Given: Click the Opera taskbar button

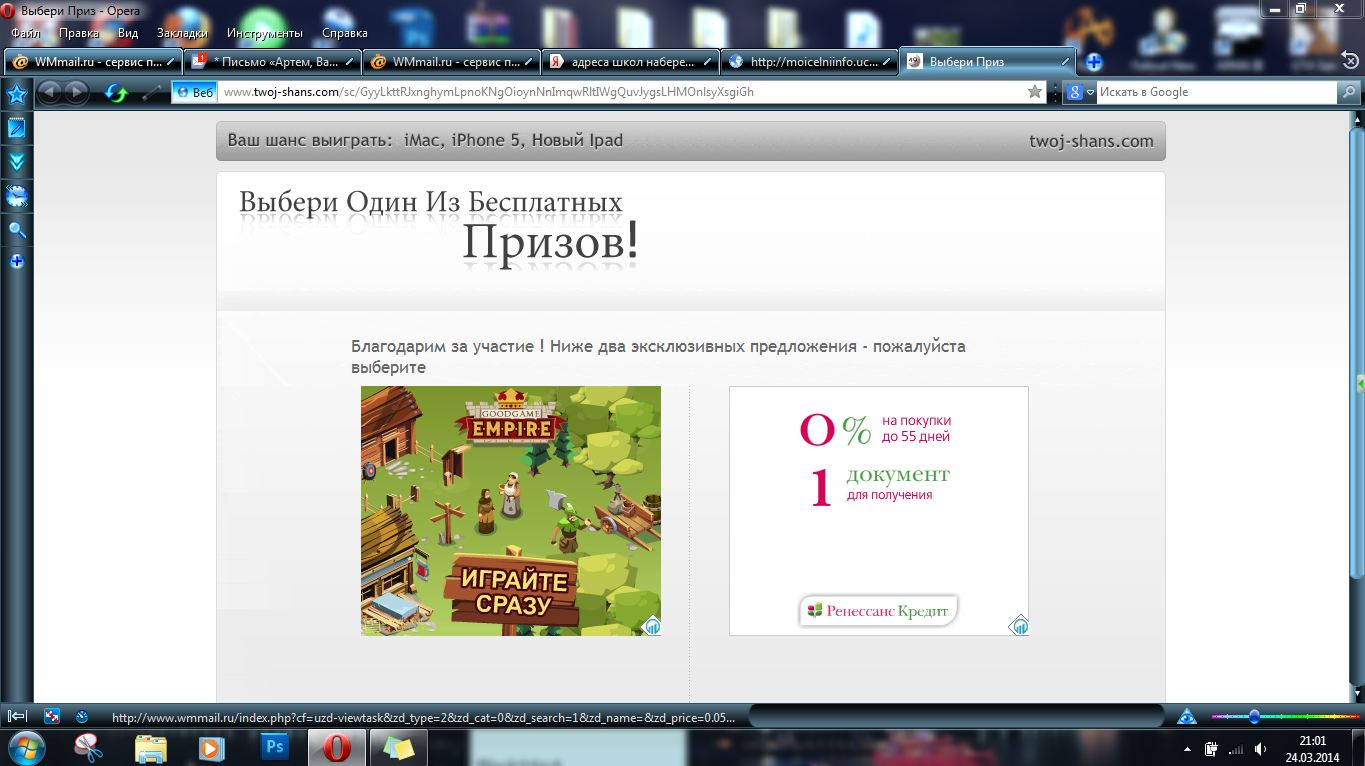Looking at the screenshot, I should 336,748.
